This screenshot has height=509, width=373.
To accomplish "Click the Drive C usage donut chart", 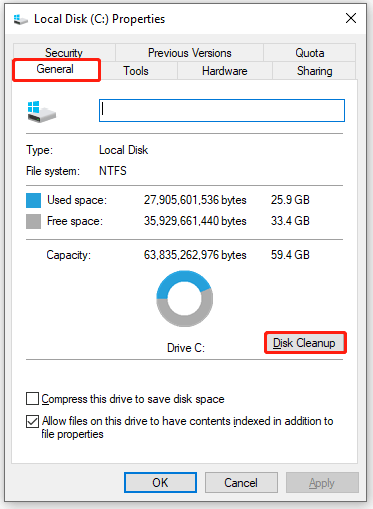I will [184, 299].
